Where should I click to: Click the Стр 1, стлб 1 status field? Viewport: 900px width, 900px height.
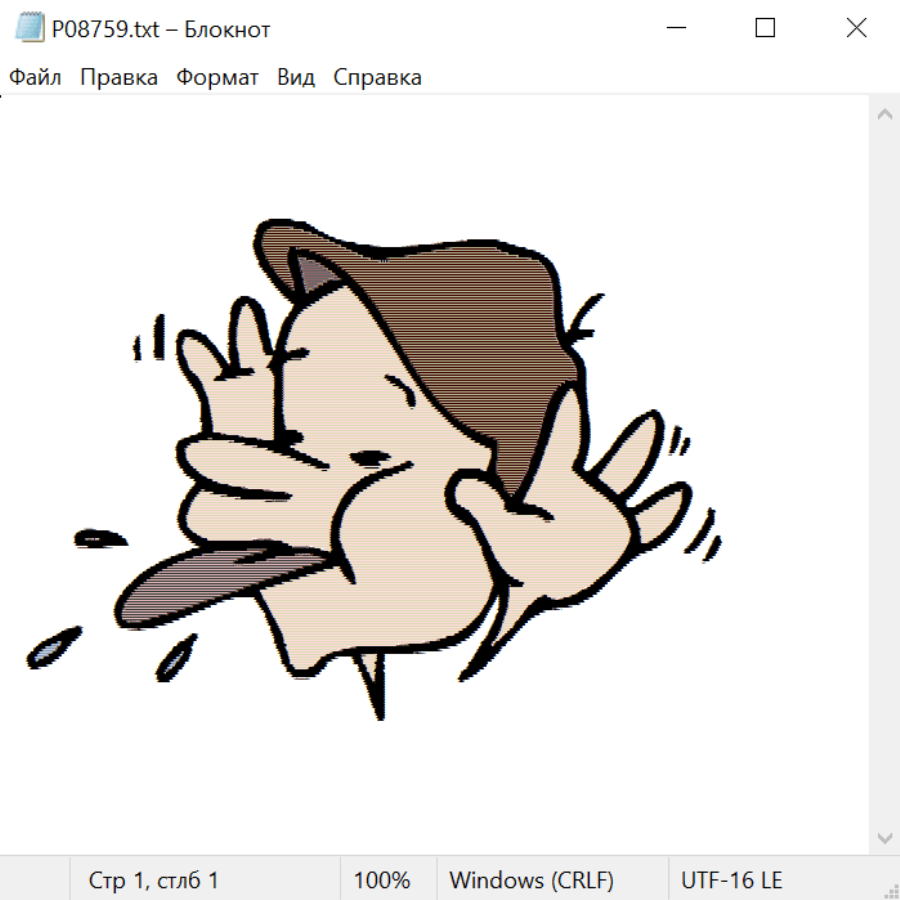point(154,881)
